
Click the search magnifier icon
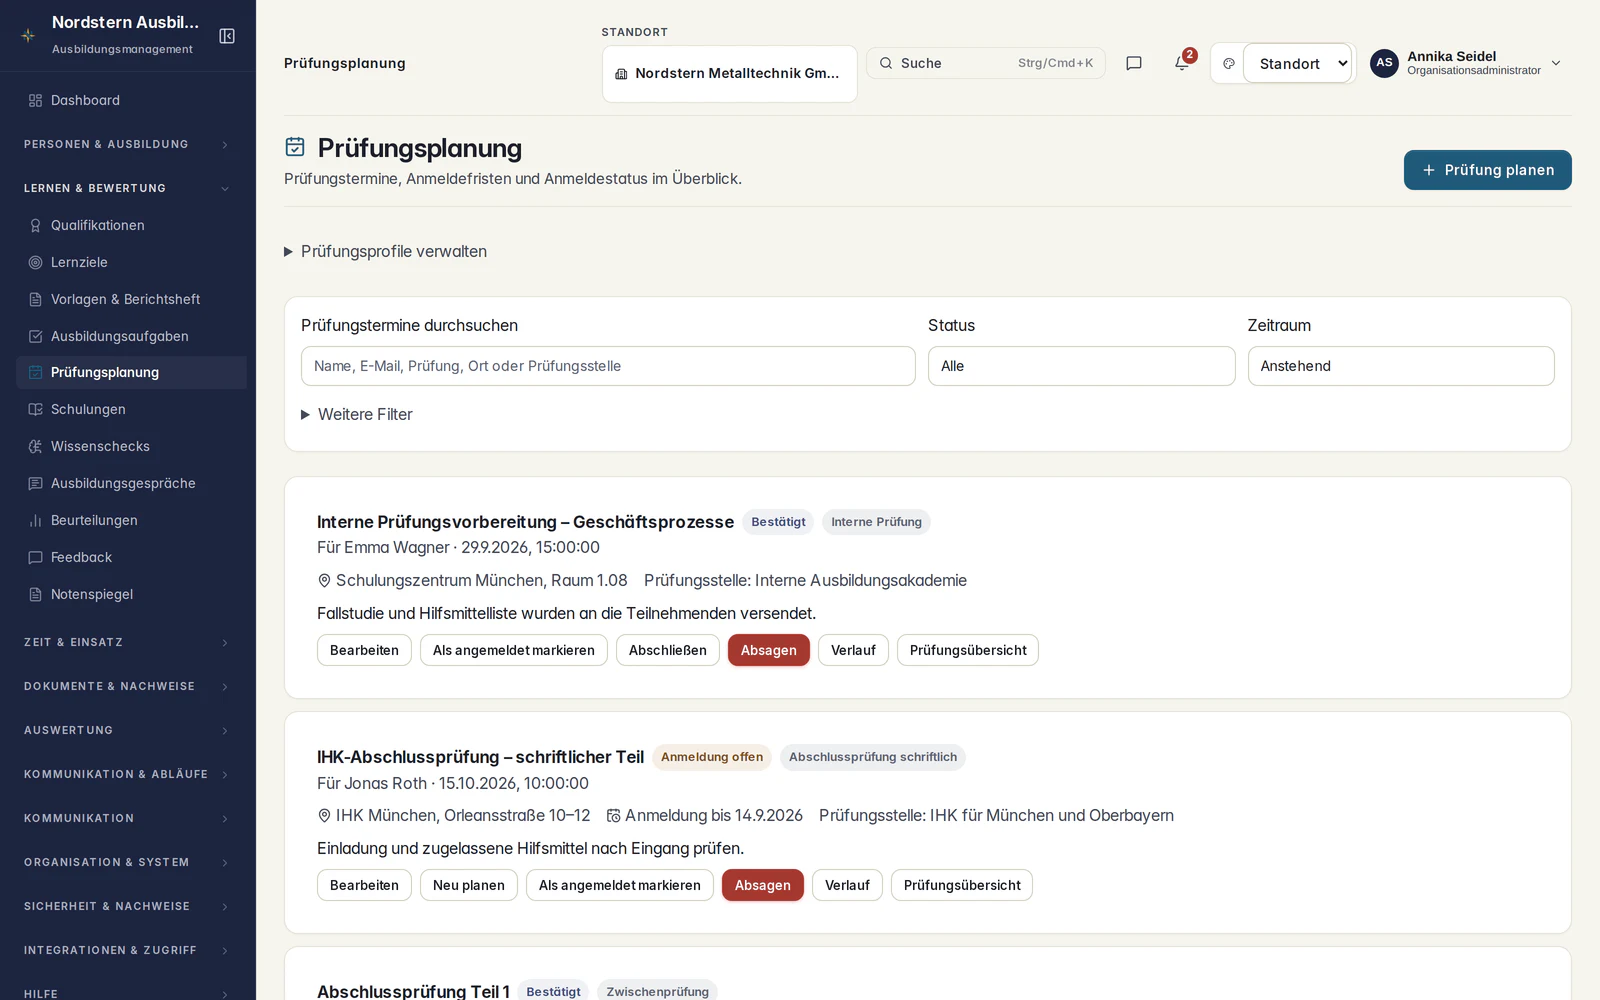(886, 63)
